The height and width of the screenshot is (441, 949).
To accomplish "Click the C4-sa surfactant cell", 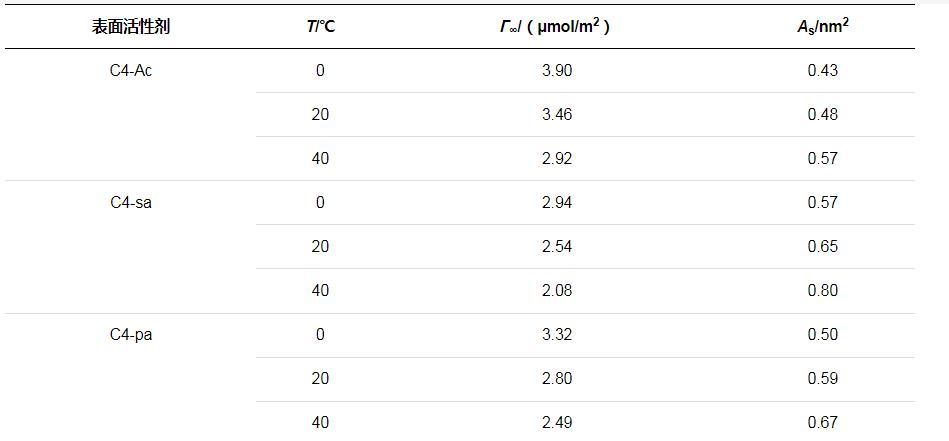I will click(130, 203).
